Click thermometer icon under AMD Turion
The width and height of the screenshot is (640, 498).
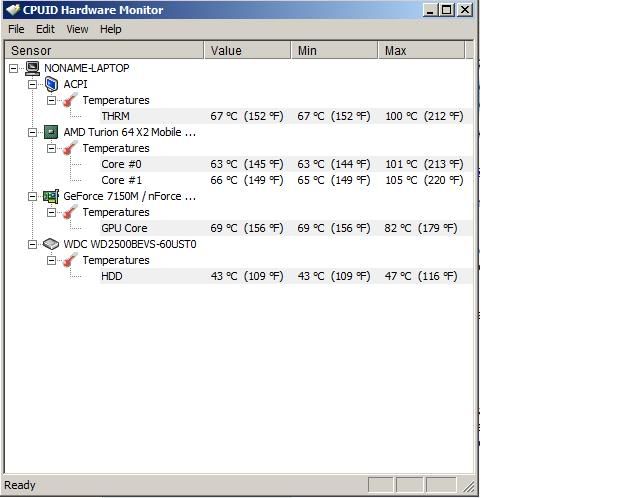(x=70, y=148)
